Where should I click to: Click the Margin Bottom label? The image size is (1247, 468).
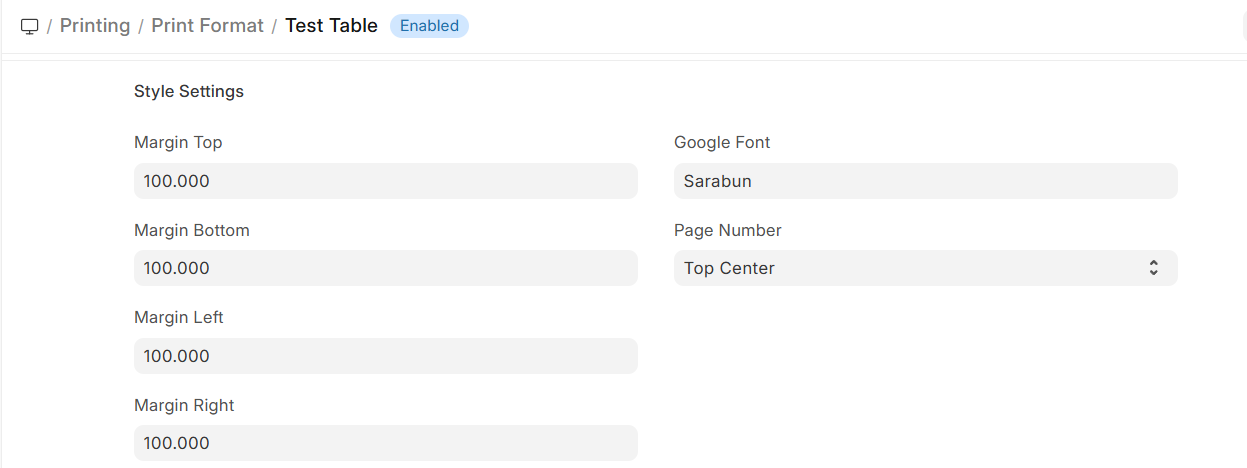pos(192,230)
